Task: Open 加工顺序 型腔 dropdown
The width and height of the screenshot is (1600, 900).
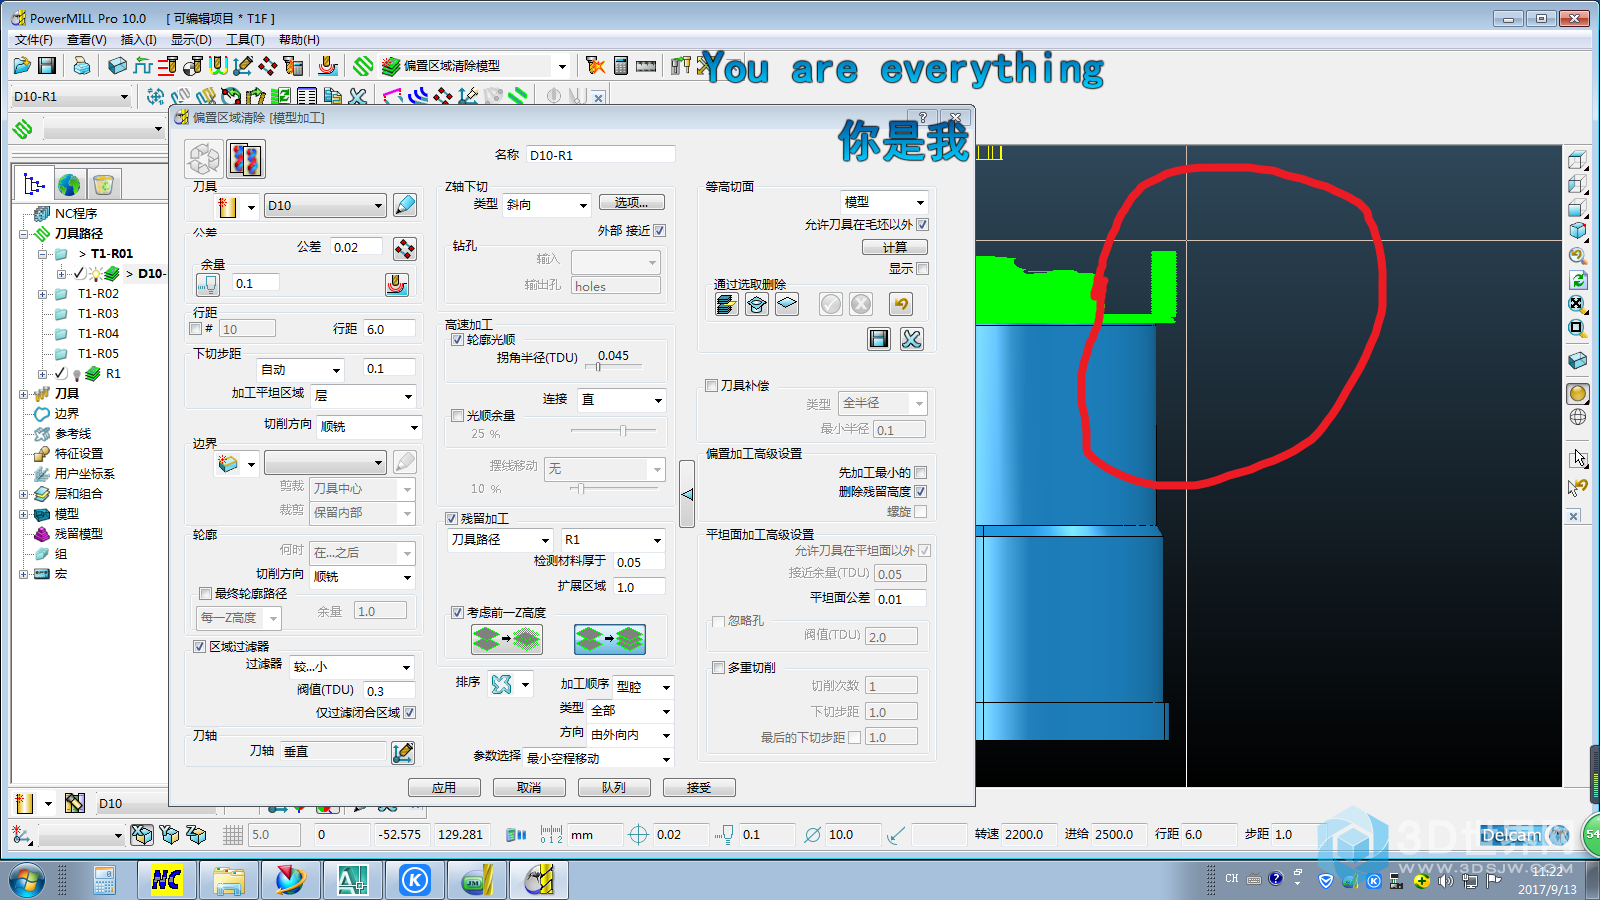Action: pyautogui.click(x=643, y=687)
